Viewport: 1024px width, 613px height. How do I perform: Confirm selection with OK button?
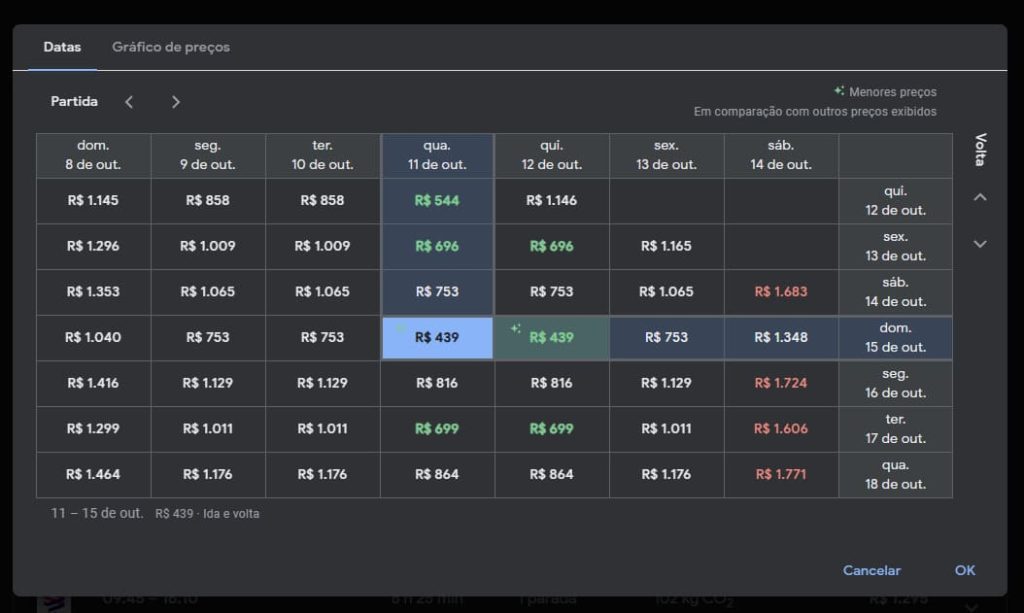(x=965, y=571)
